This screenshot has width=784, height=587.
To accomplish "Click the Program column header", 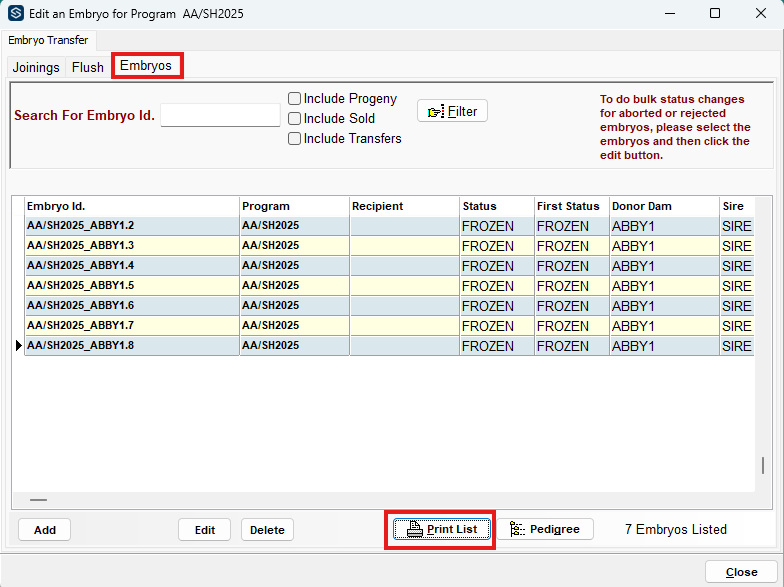I will point(294,206).
